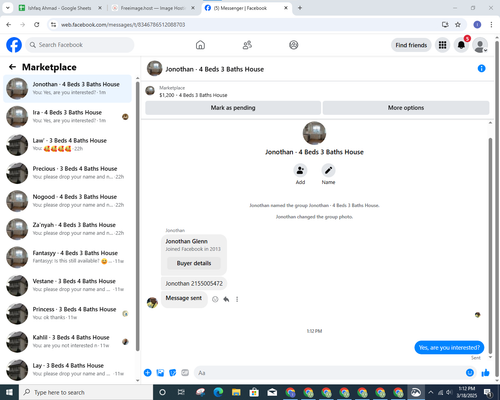Open Ira - 4 Beds 3 Baths conversation
Viewport: 500px width, 400px height.
[67, 116]
